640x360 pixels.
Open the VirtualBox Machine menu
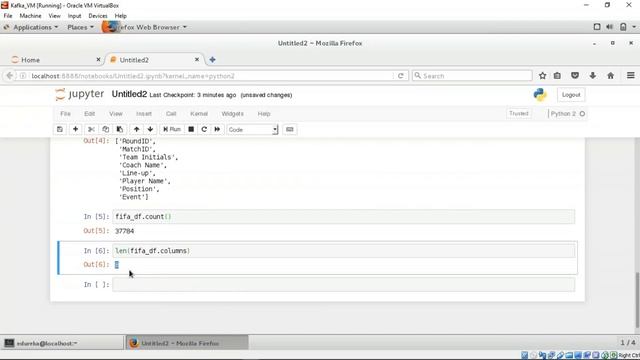click(30, 16)
